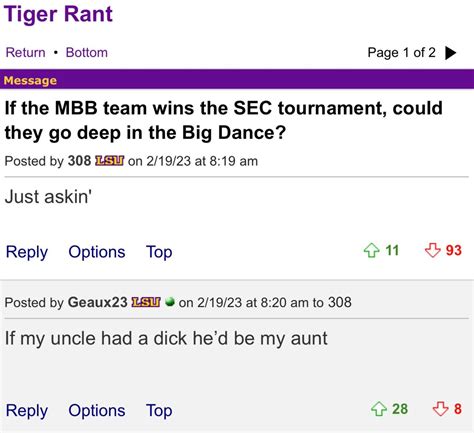Reply to Geaux23's comment
This screenshot has height=433, width=474.
point(27,410)
